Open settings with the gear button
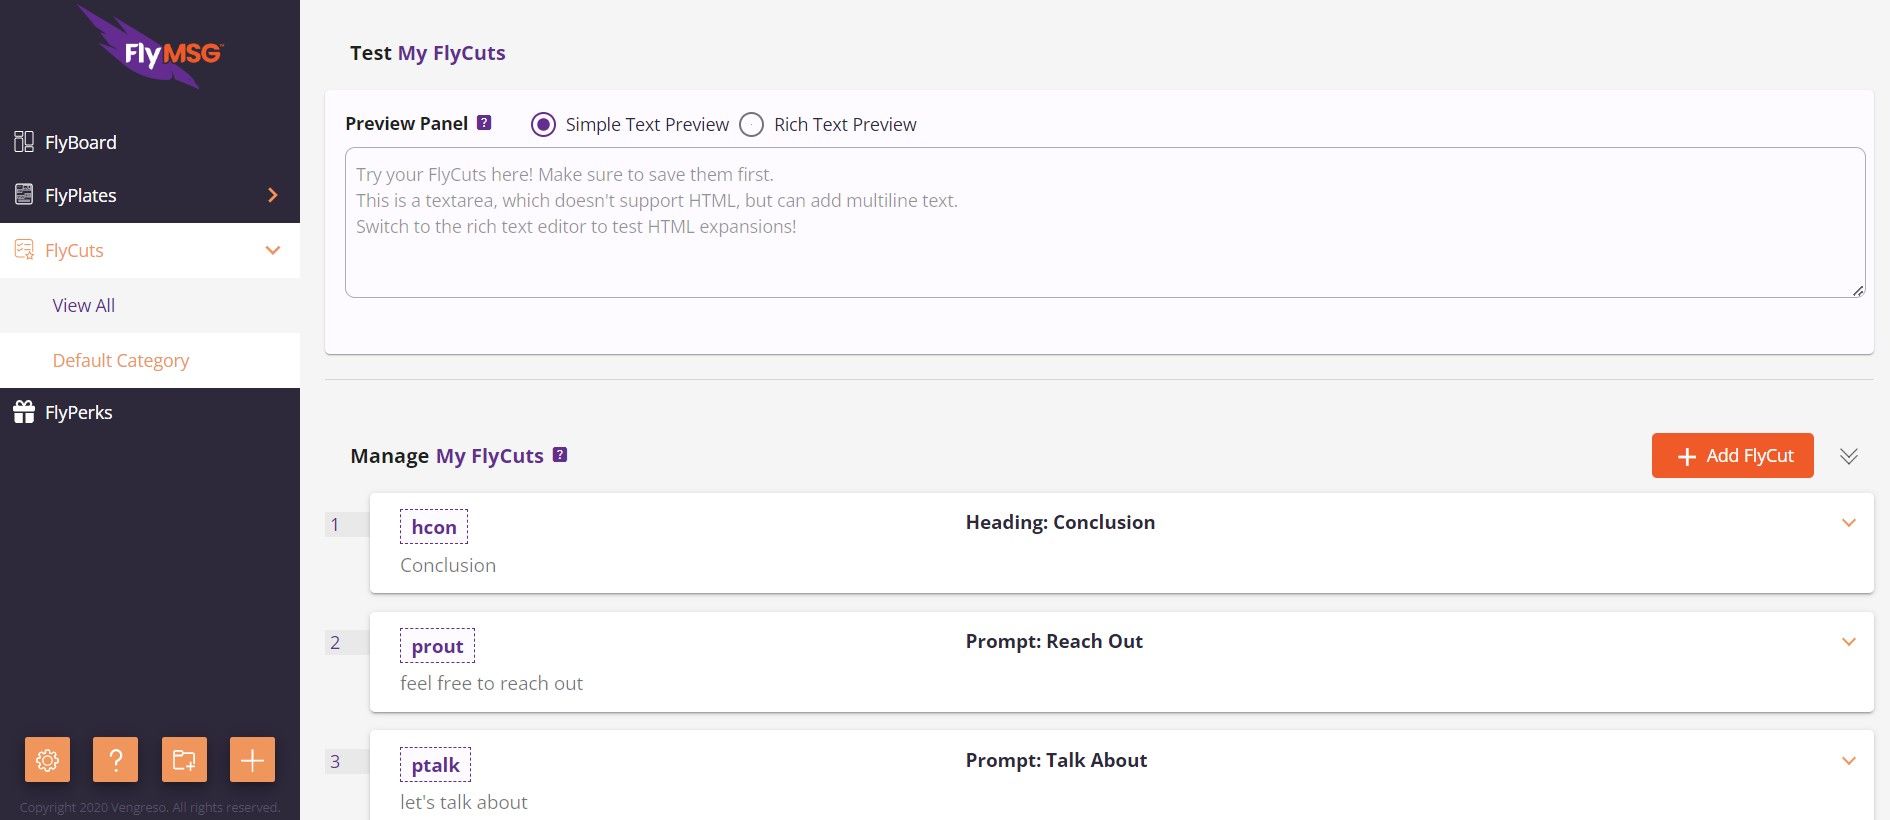This screenshot has width=1890, height=820. coord(47,760)
